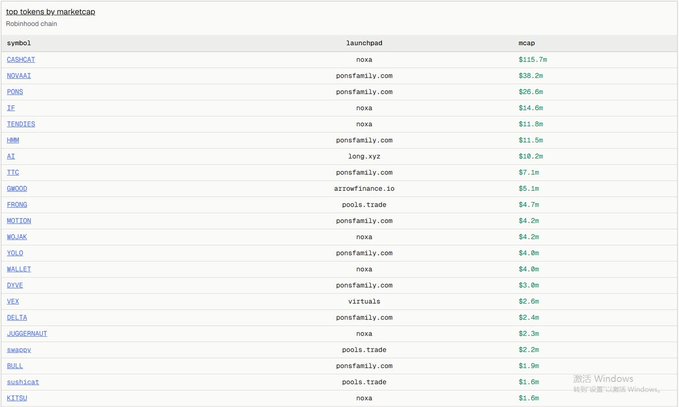
Task: Click 'virtuals' launchpad in VEX row
Action: (364, 301)
